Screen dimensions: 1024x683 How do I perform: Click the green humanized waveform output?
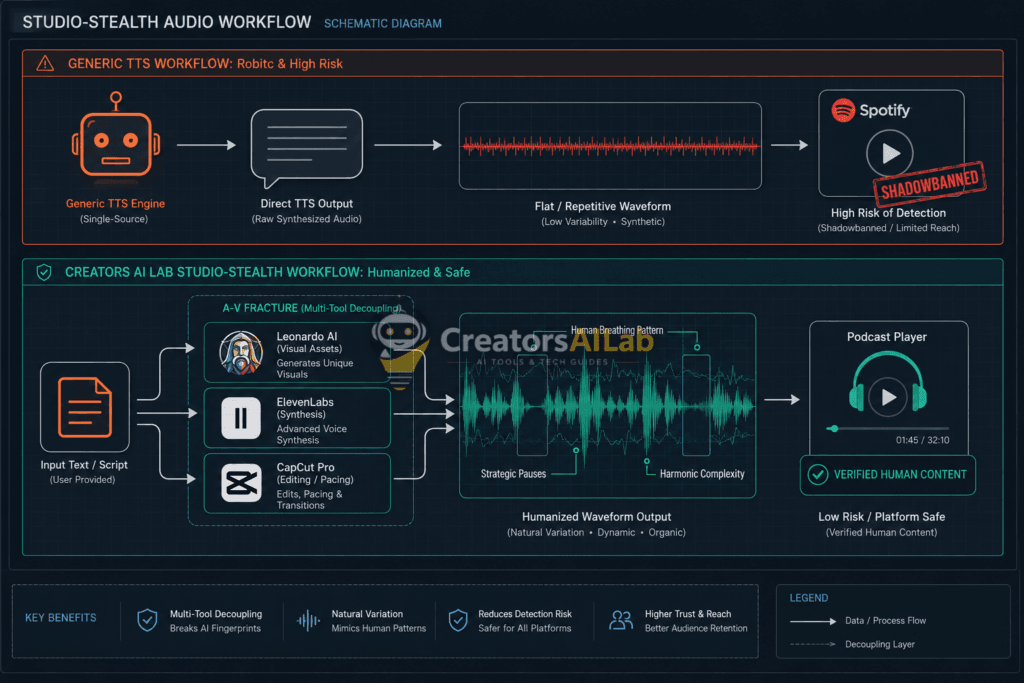click(x=607, y=407)
